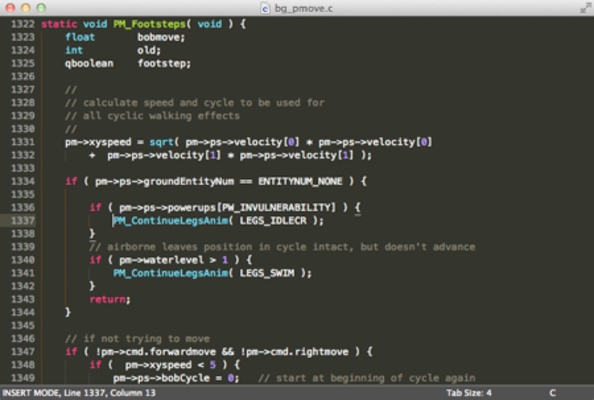Click 'LEGS_SWIM' argument on line 1341
This screenshot has width=594, height=400.
click(267, 273)
